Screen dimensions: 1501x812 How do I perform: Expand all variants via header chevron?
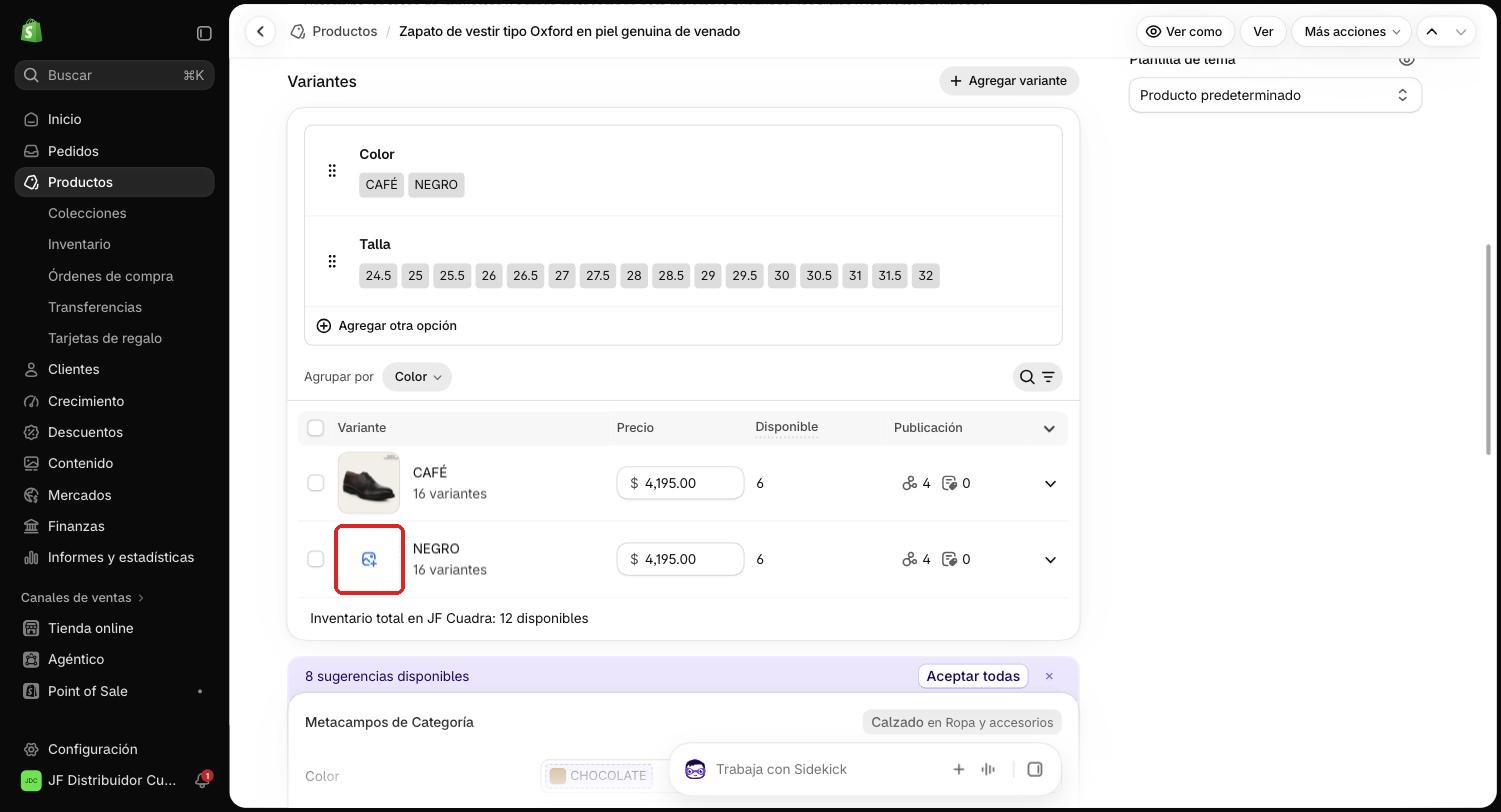pos(1049,428)
